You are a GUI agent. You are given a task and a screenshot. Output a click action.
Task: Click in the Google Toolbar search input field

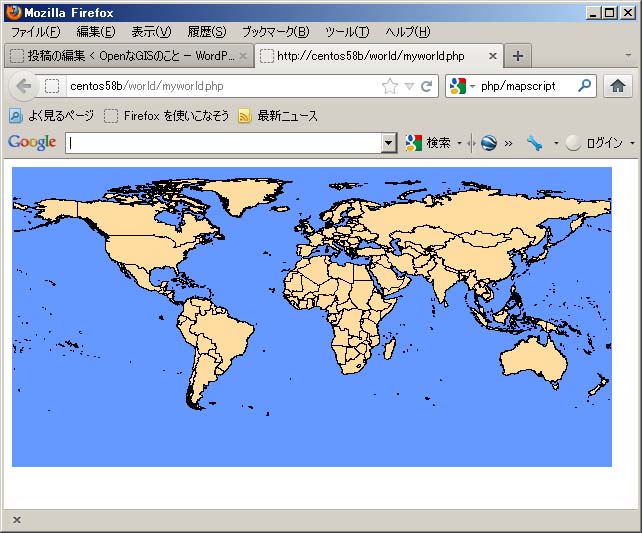(223, 143)
